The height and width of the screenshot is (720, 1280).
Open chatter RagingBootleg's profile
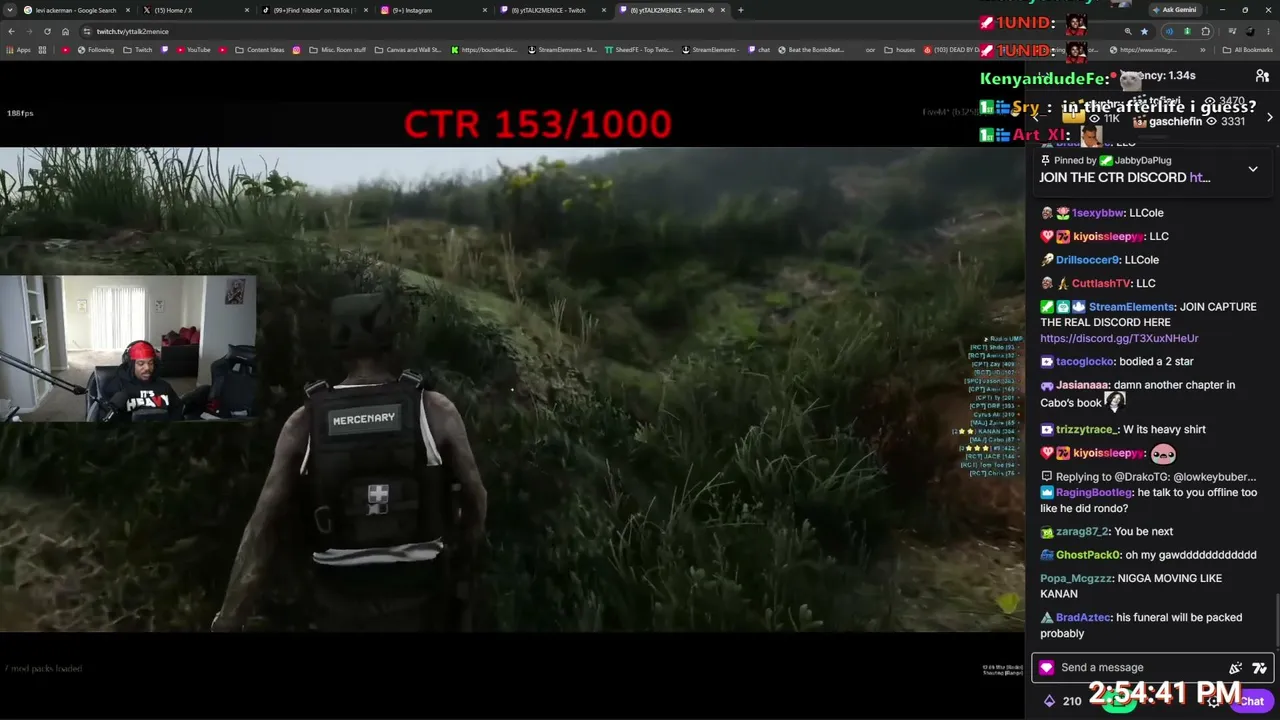tap(1094, 493)
